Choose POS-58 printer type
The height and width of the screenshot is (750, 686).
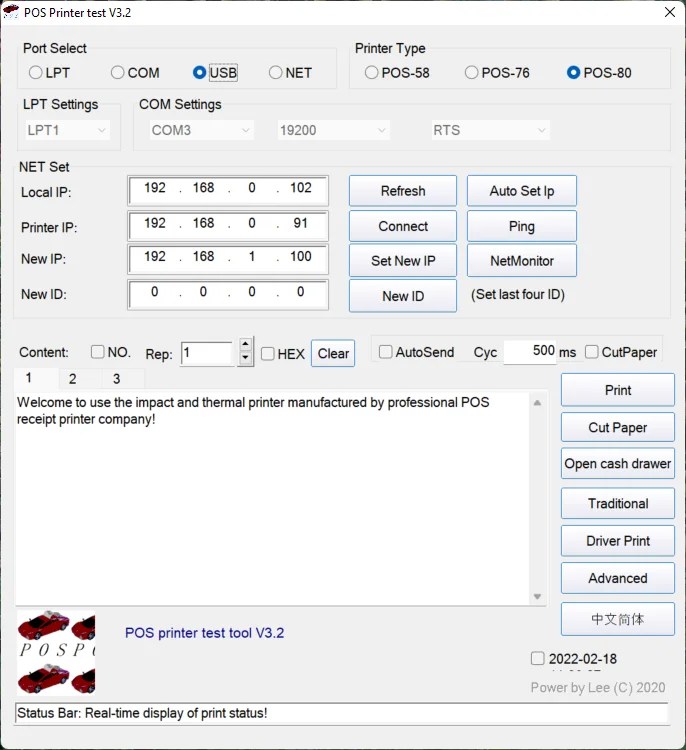pos(372,73)
